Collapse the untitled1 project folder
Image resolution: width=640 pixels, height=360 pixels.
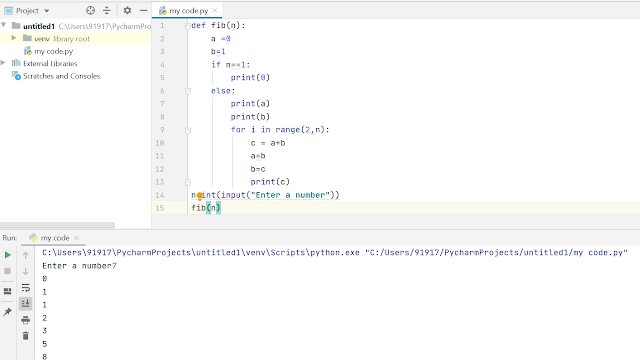click(x=4, y=25)
